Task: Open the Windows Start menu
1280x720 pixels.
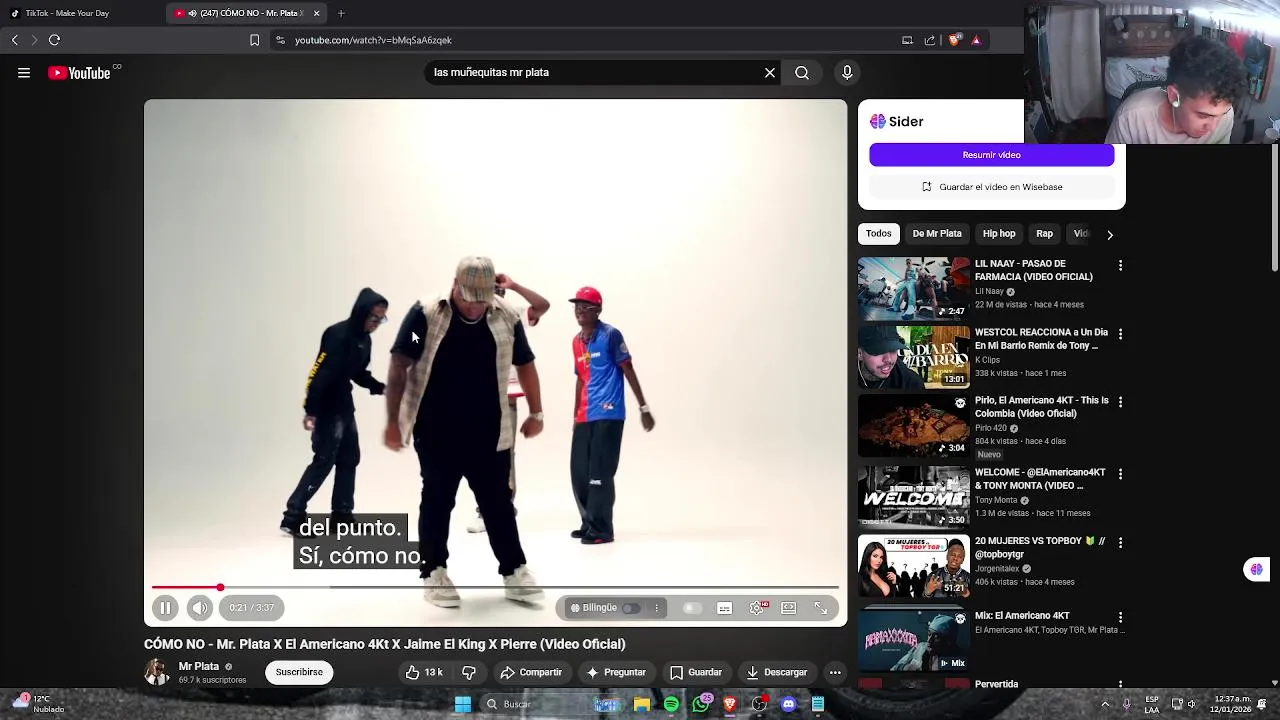Action: point(463,704)
